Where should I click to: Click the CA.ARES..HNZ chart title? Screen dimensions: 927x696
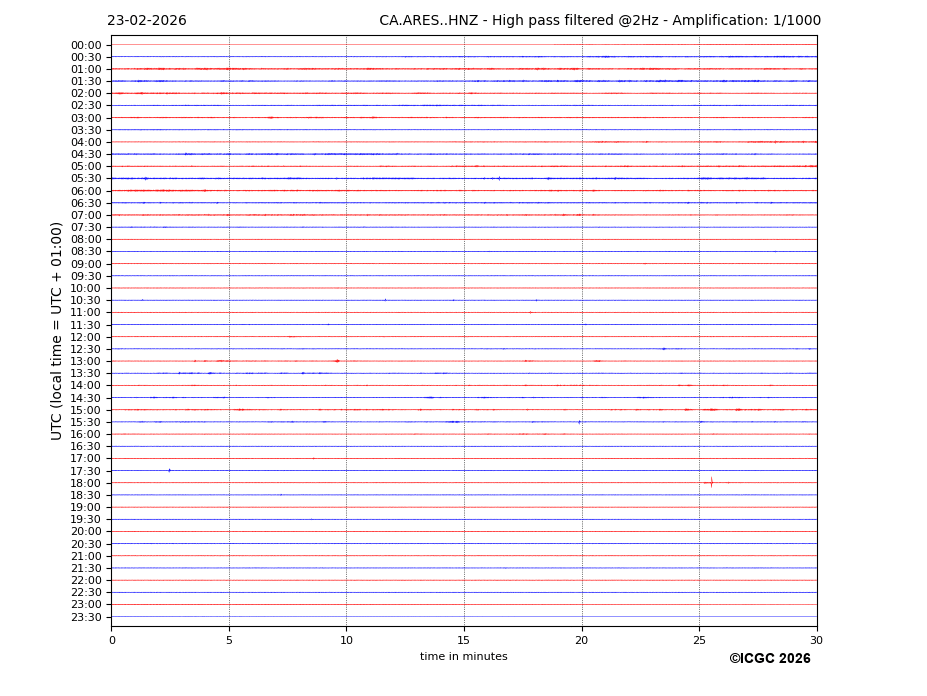[599, 21]
